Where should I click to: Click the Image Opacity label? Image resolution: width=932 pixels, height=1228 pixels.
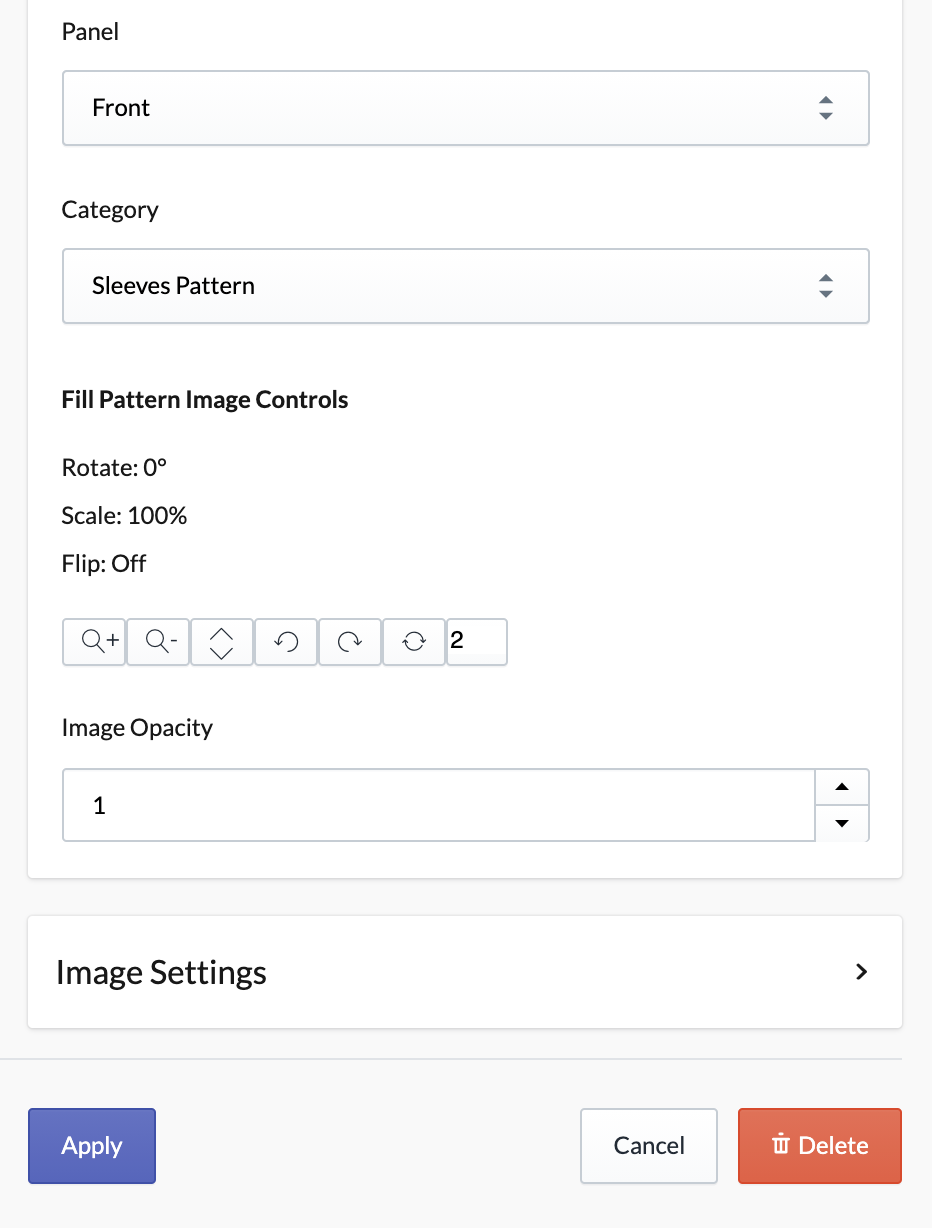(x=137, y=727)
